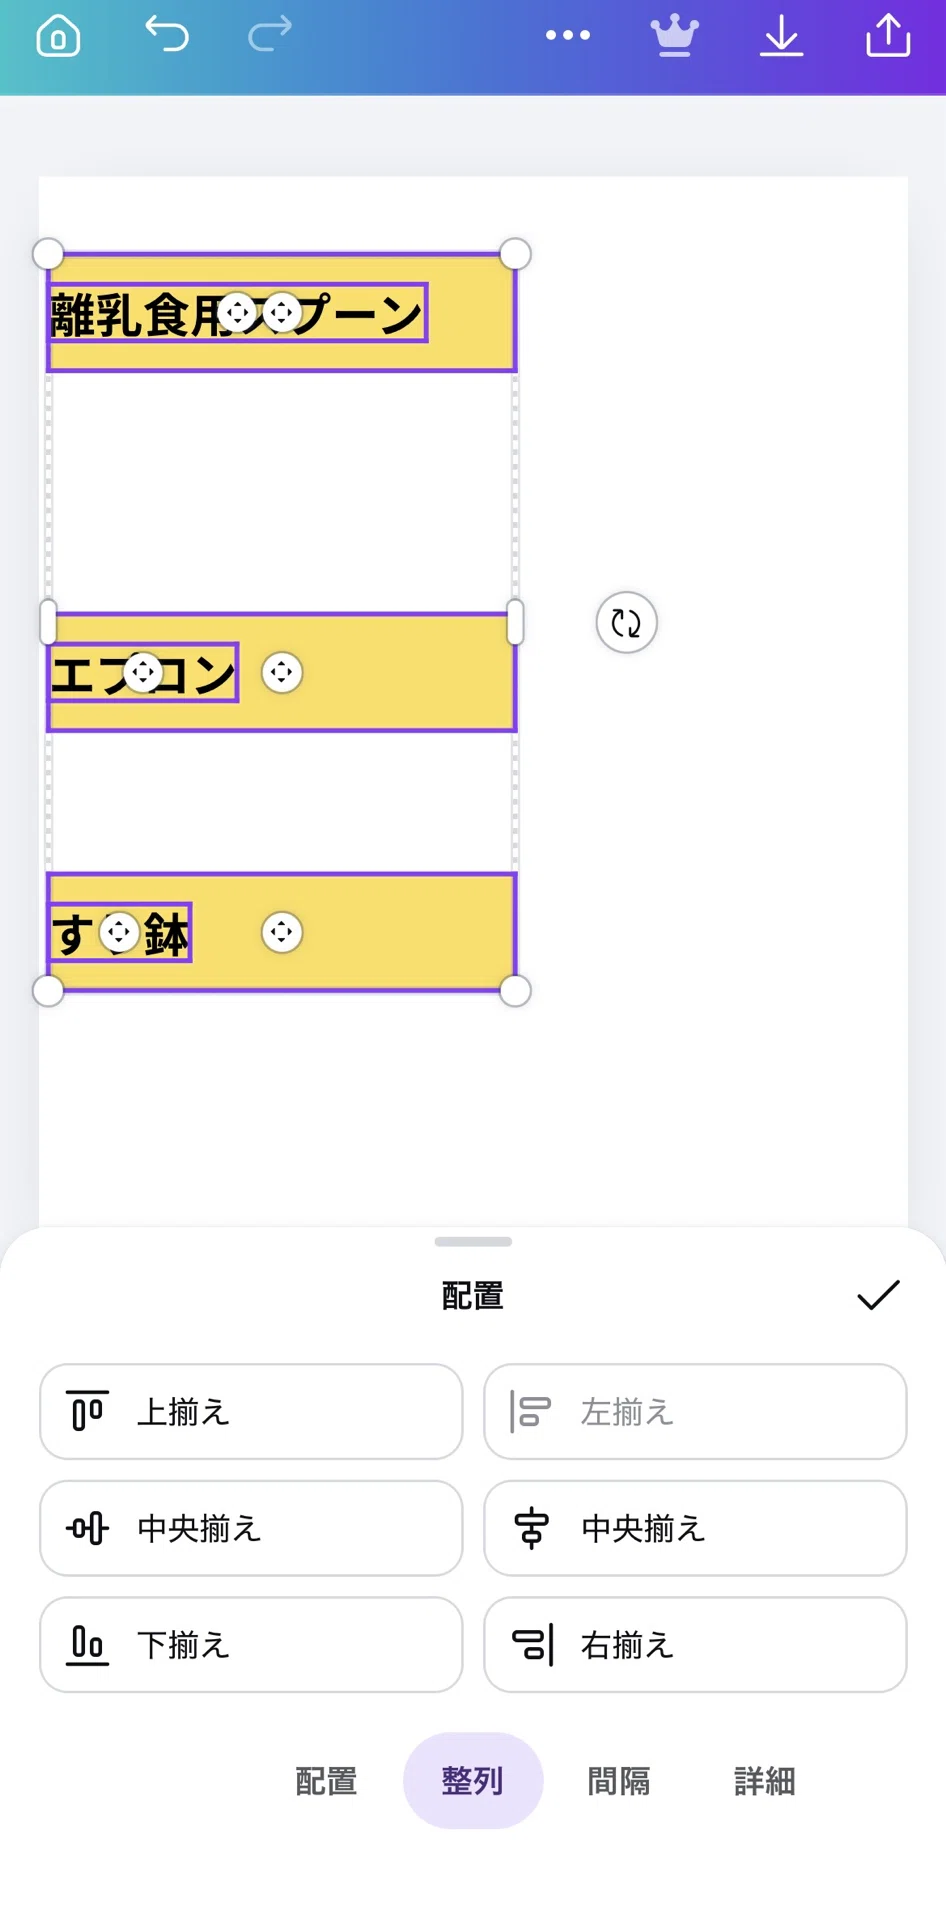Select the 整列 tab
This screenshot has width=946, height=1920.
473,1781
